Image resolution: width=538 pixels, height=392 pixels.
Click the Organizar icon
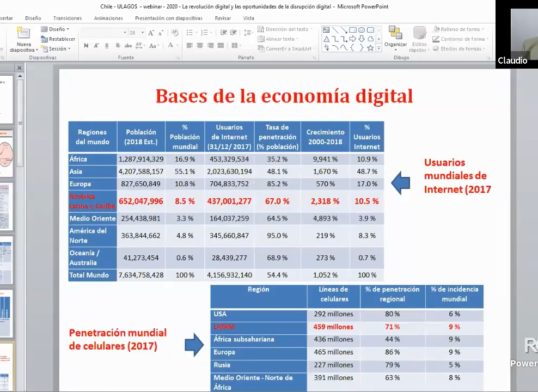pos(395,37)
